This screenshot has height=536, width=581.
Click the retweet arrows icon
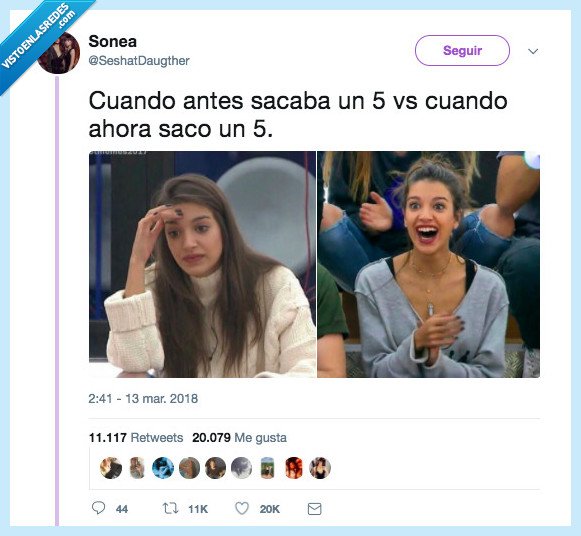(170, 508)
